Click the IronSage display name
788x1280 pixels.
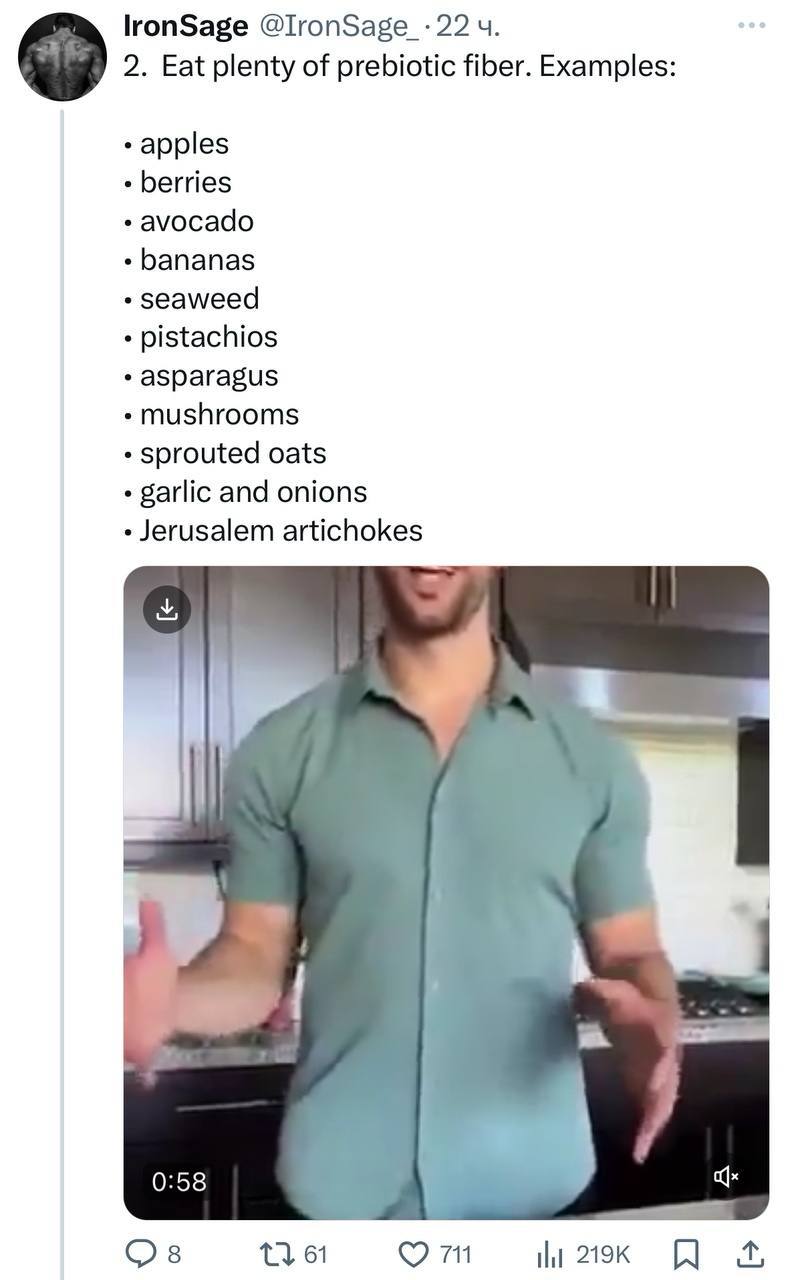(x=185, y=27)
